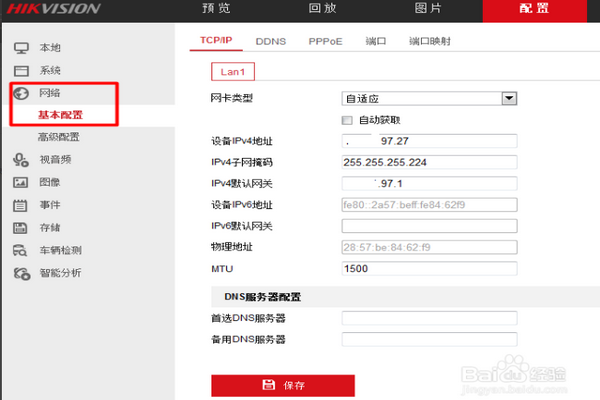Click the 网络 globe icon in sidebar

click(x=20, y=93)
